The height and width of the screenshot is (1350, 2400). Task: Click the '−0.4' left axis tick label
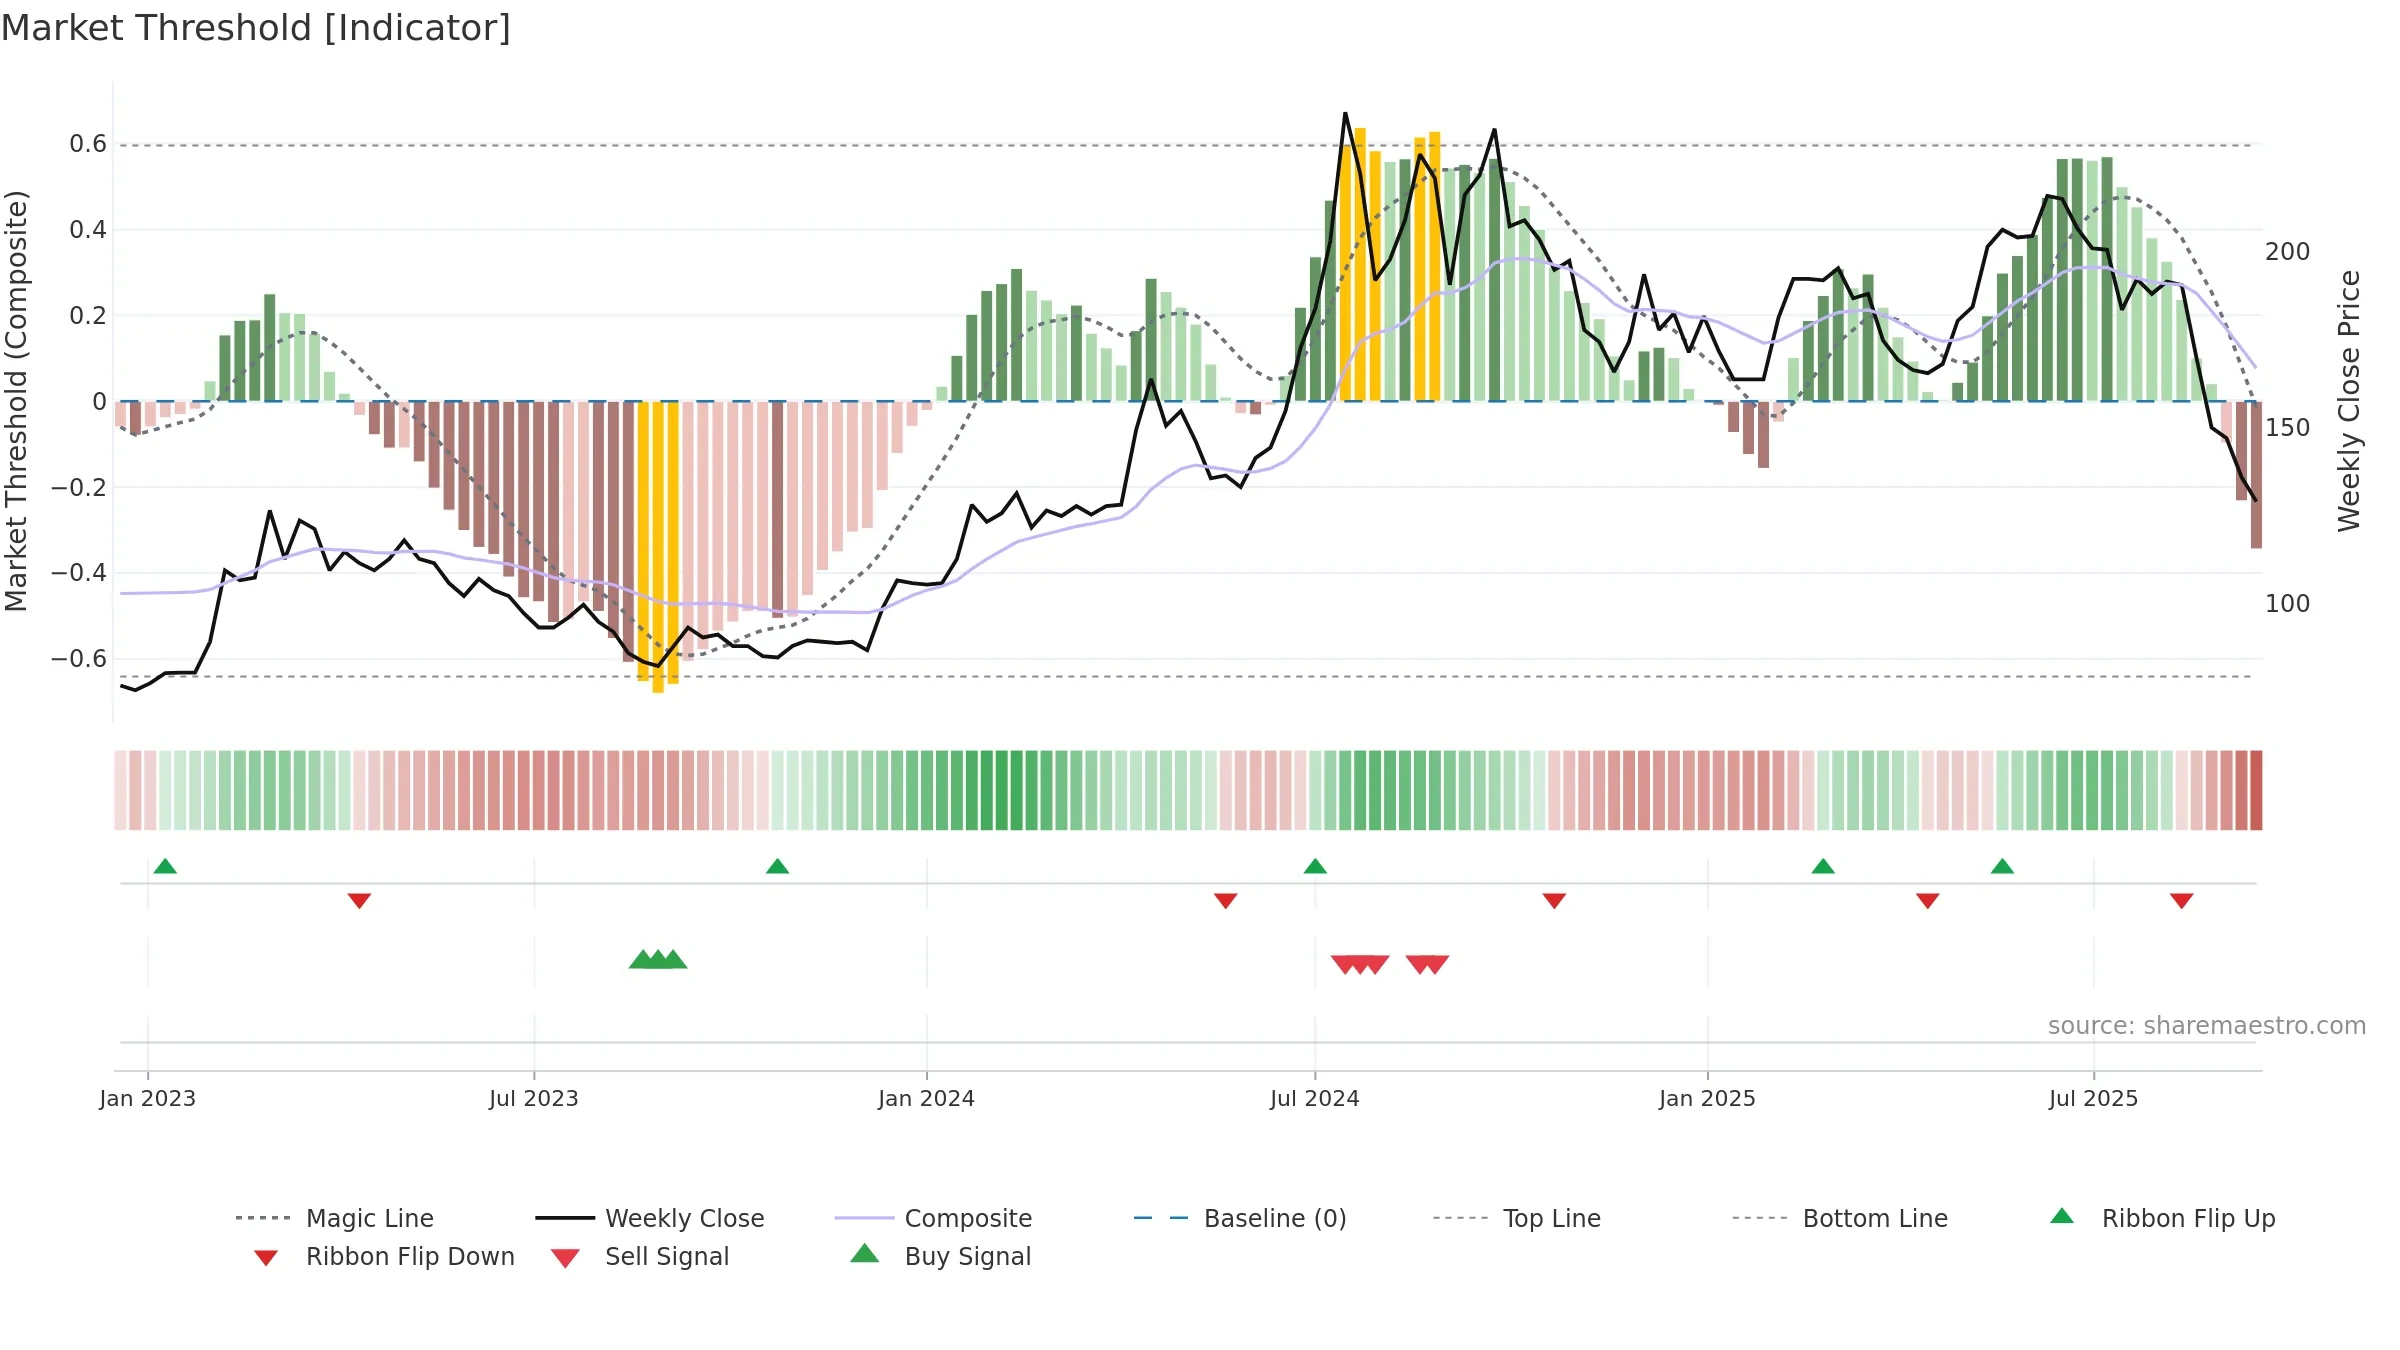click(79, 573)
